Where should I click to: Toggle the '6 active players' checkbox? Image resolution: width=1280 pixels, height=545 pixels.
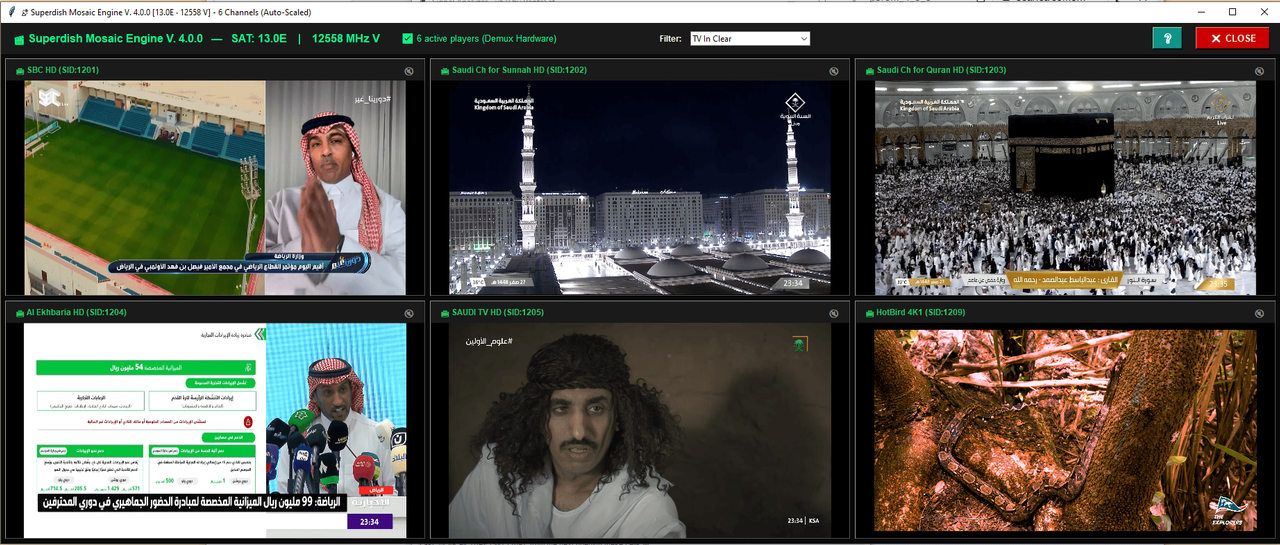pos(407,39)
